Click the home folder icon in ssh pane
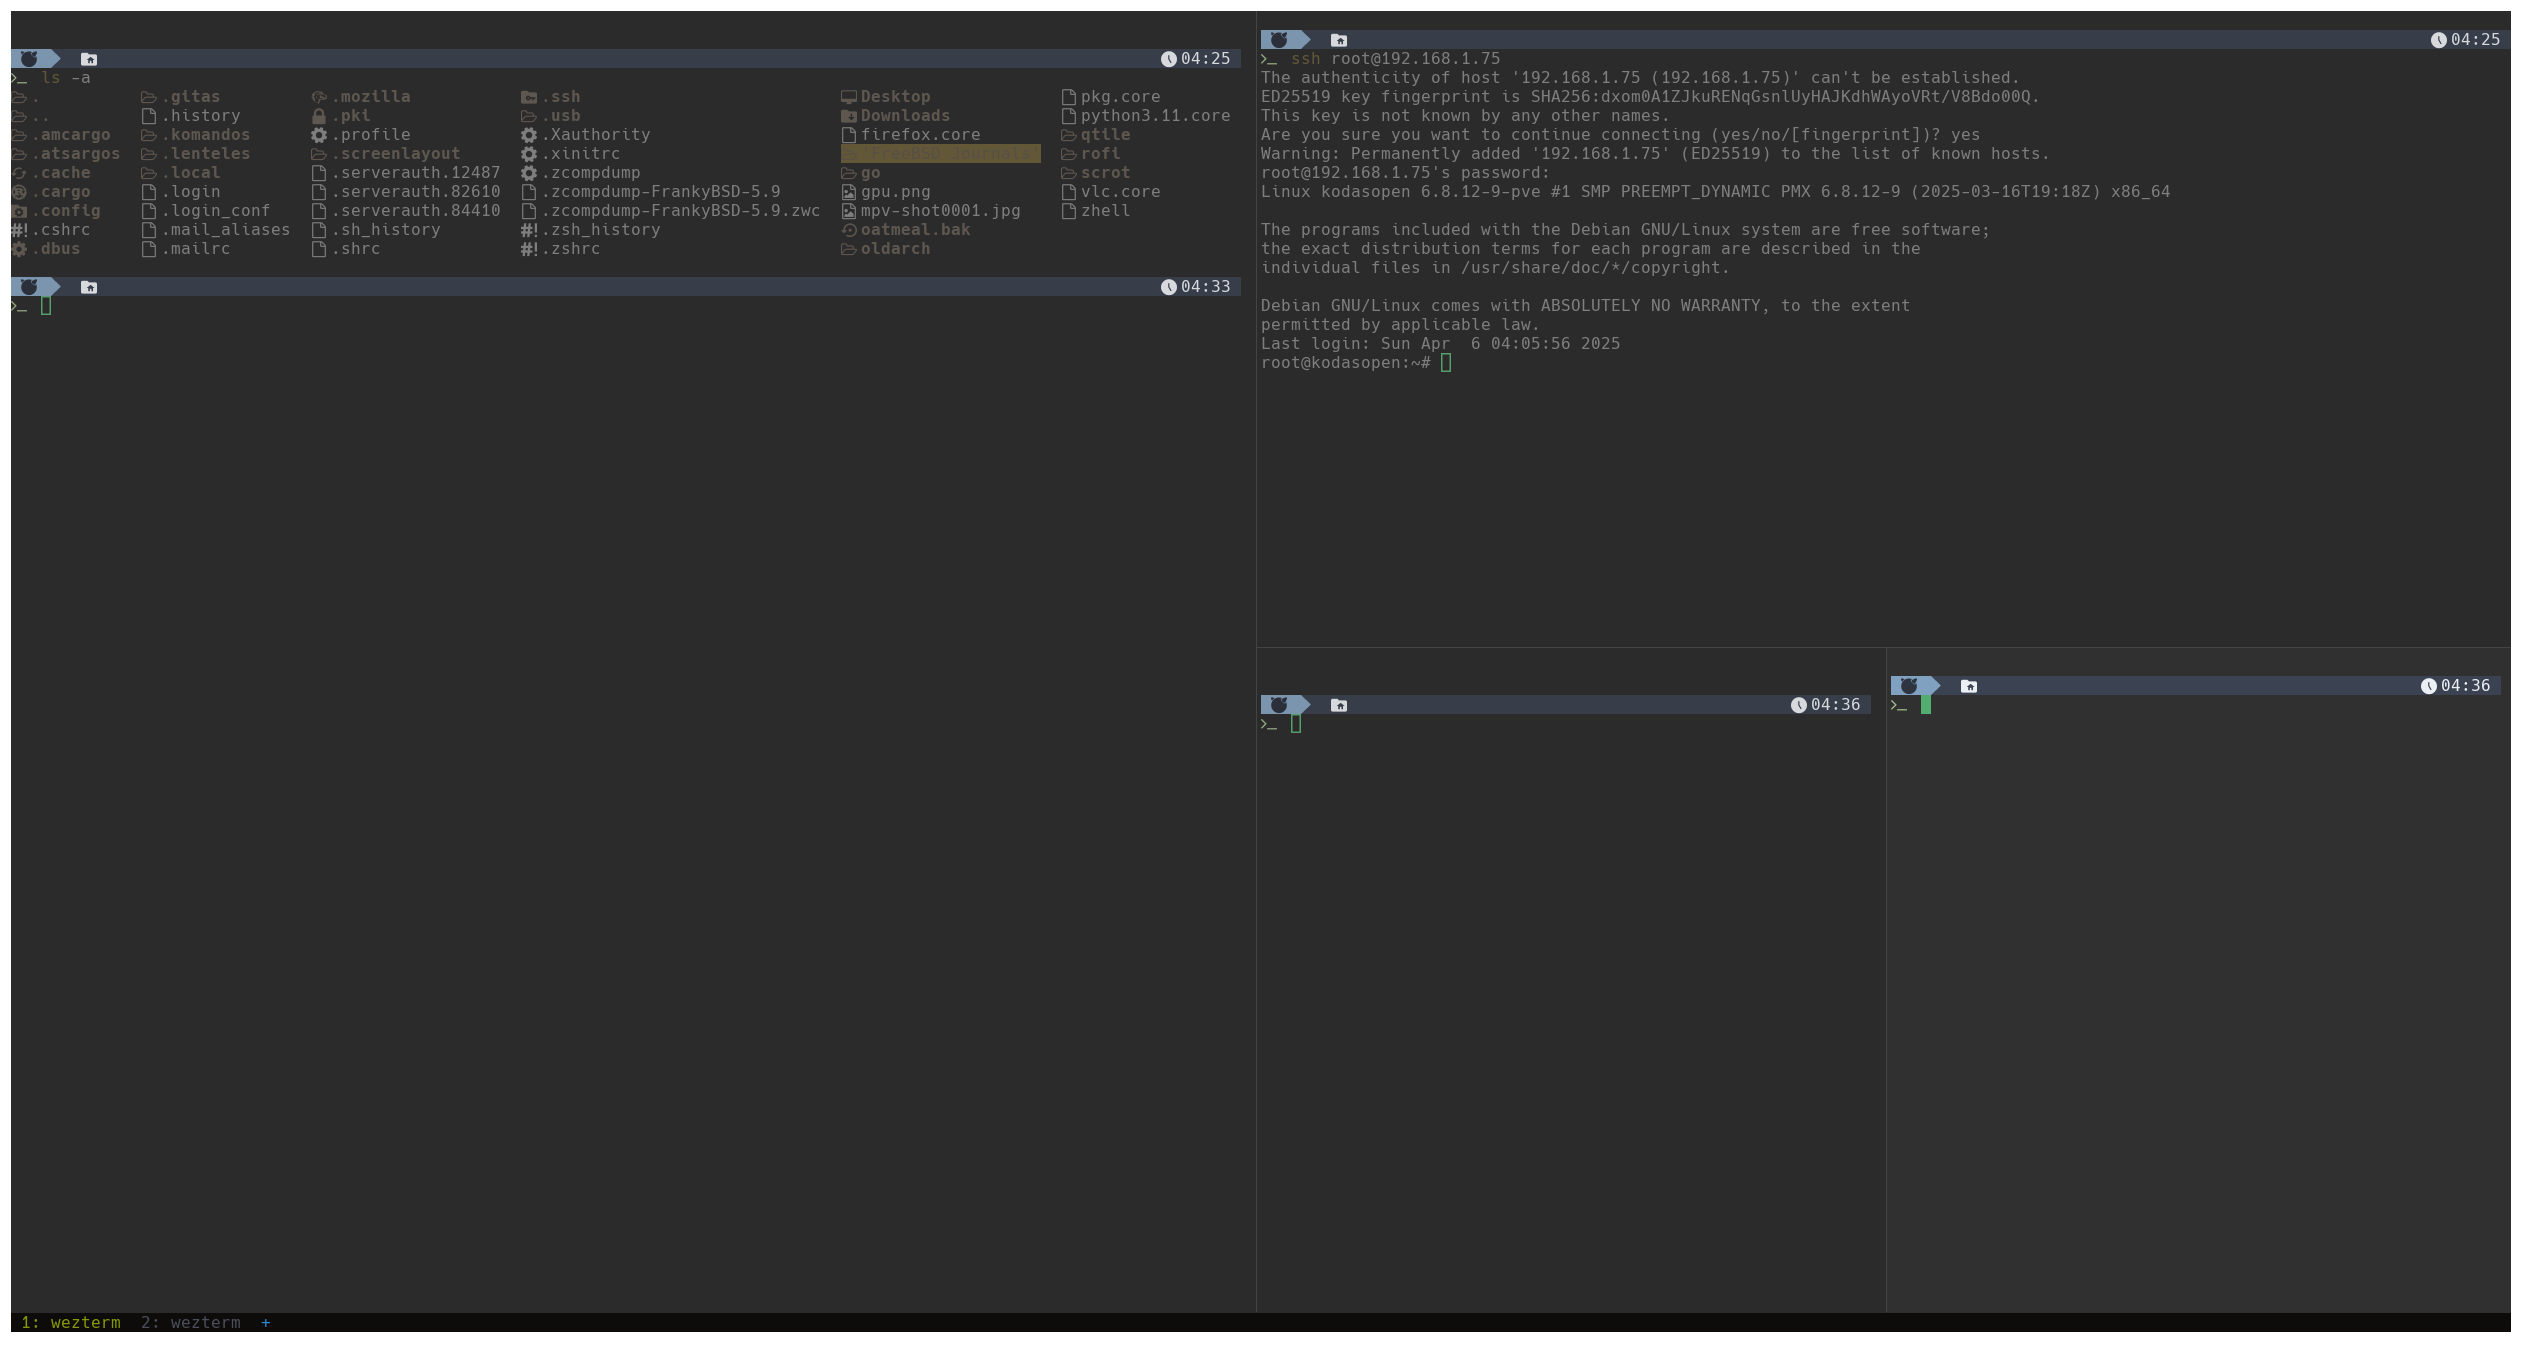The height and width of the screenshot is (1347, 2529). (x=1338, y=40)
